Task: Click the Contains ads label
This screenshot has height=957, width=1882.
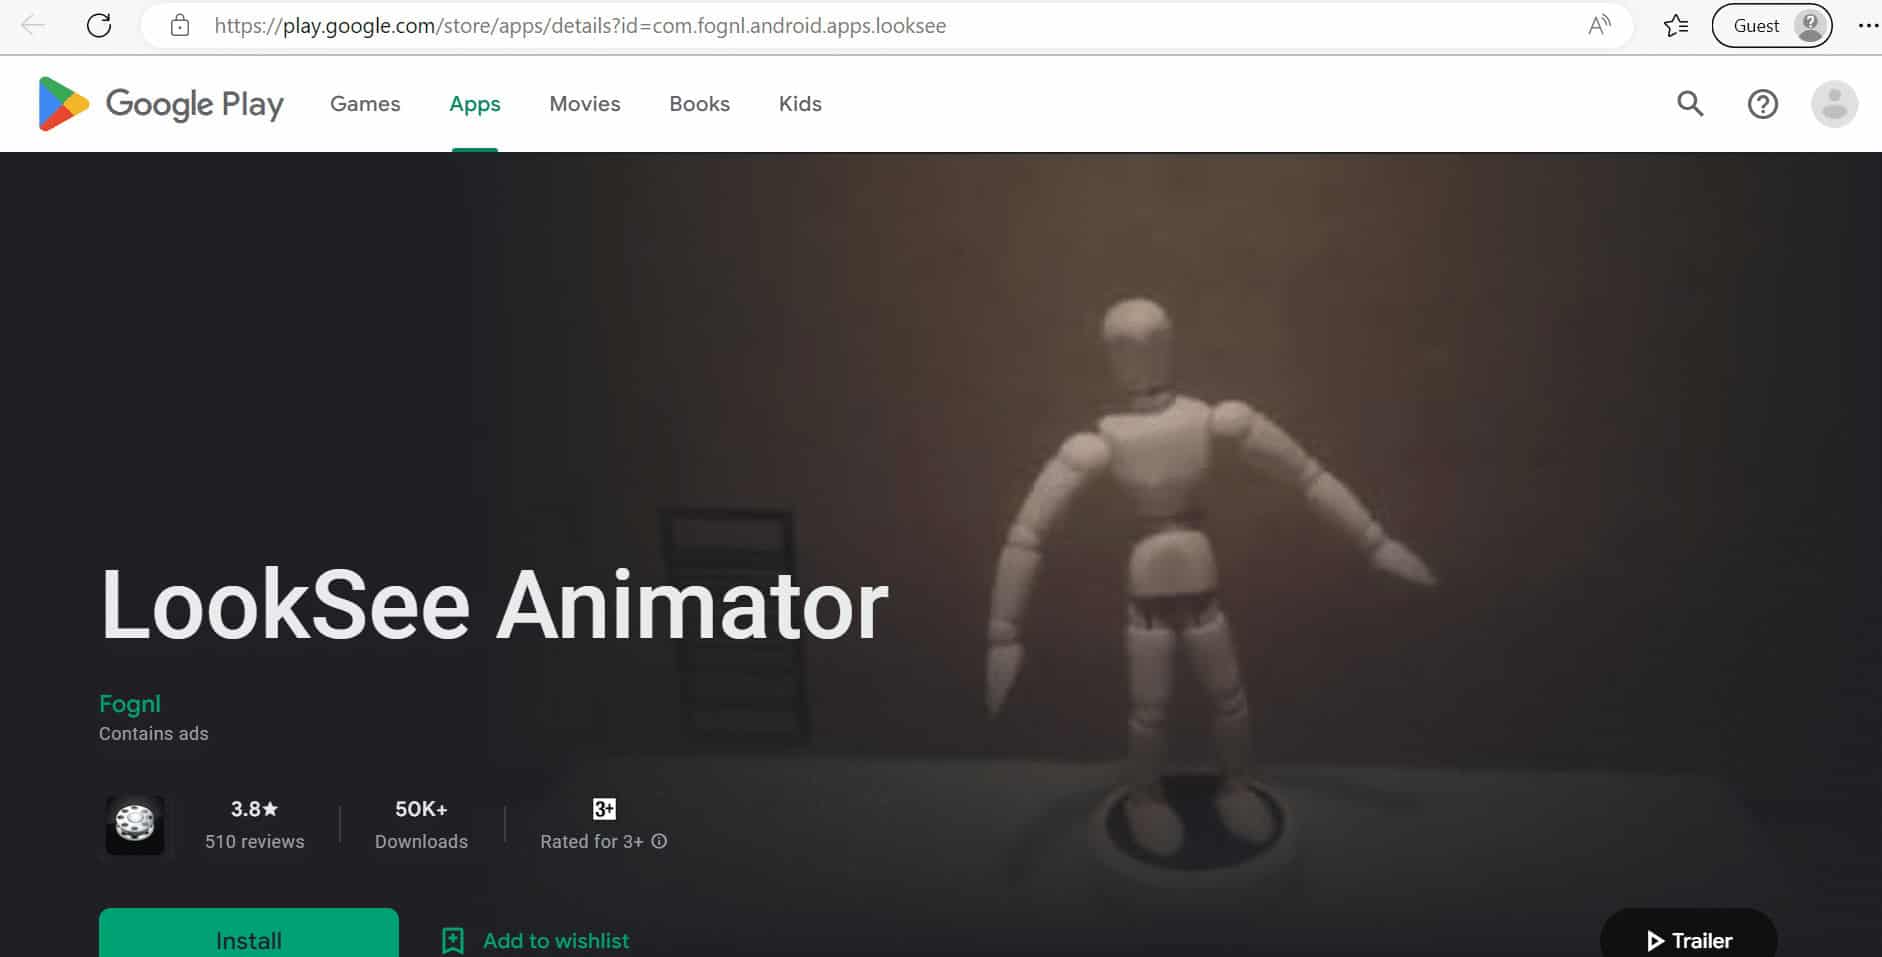Action: pyautogui.click(x=154, y=733)
